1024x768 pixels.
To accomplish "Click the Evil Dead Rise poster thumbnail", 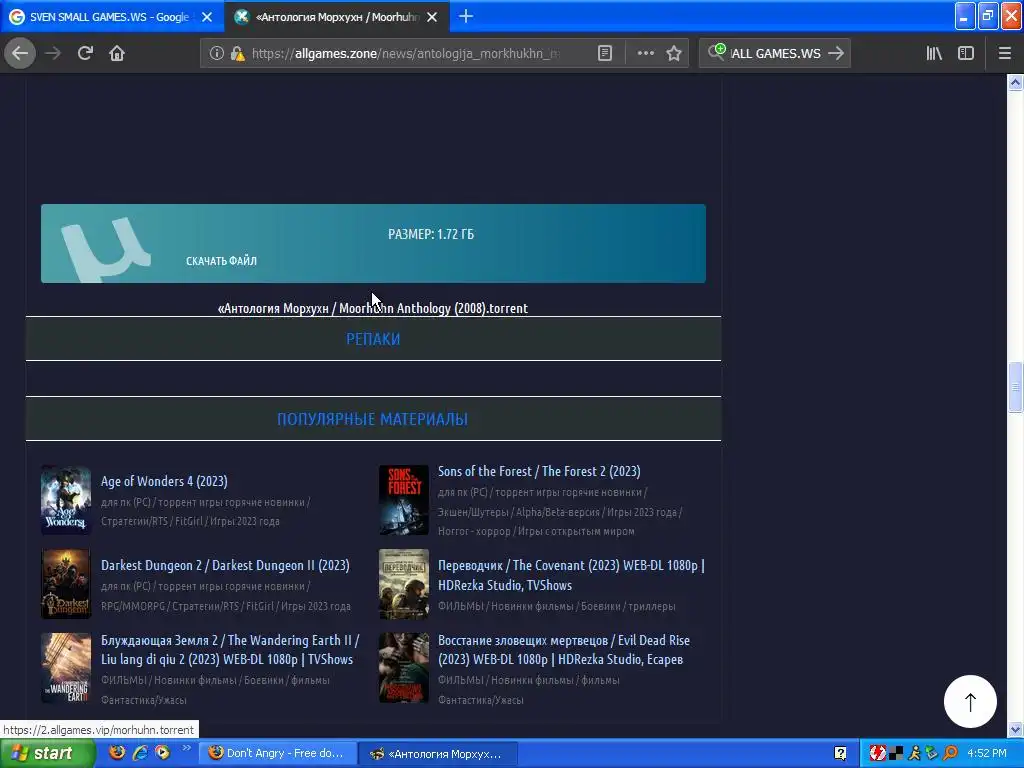I will [x=404, y=667].
